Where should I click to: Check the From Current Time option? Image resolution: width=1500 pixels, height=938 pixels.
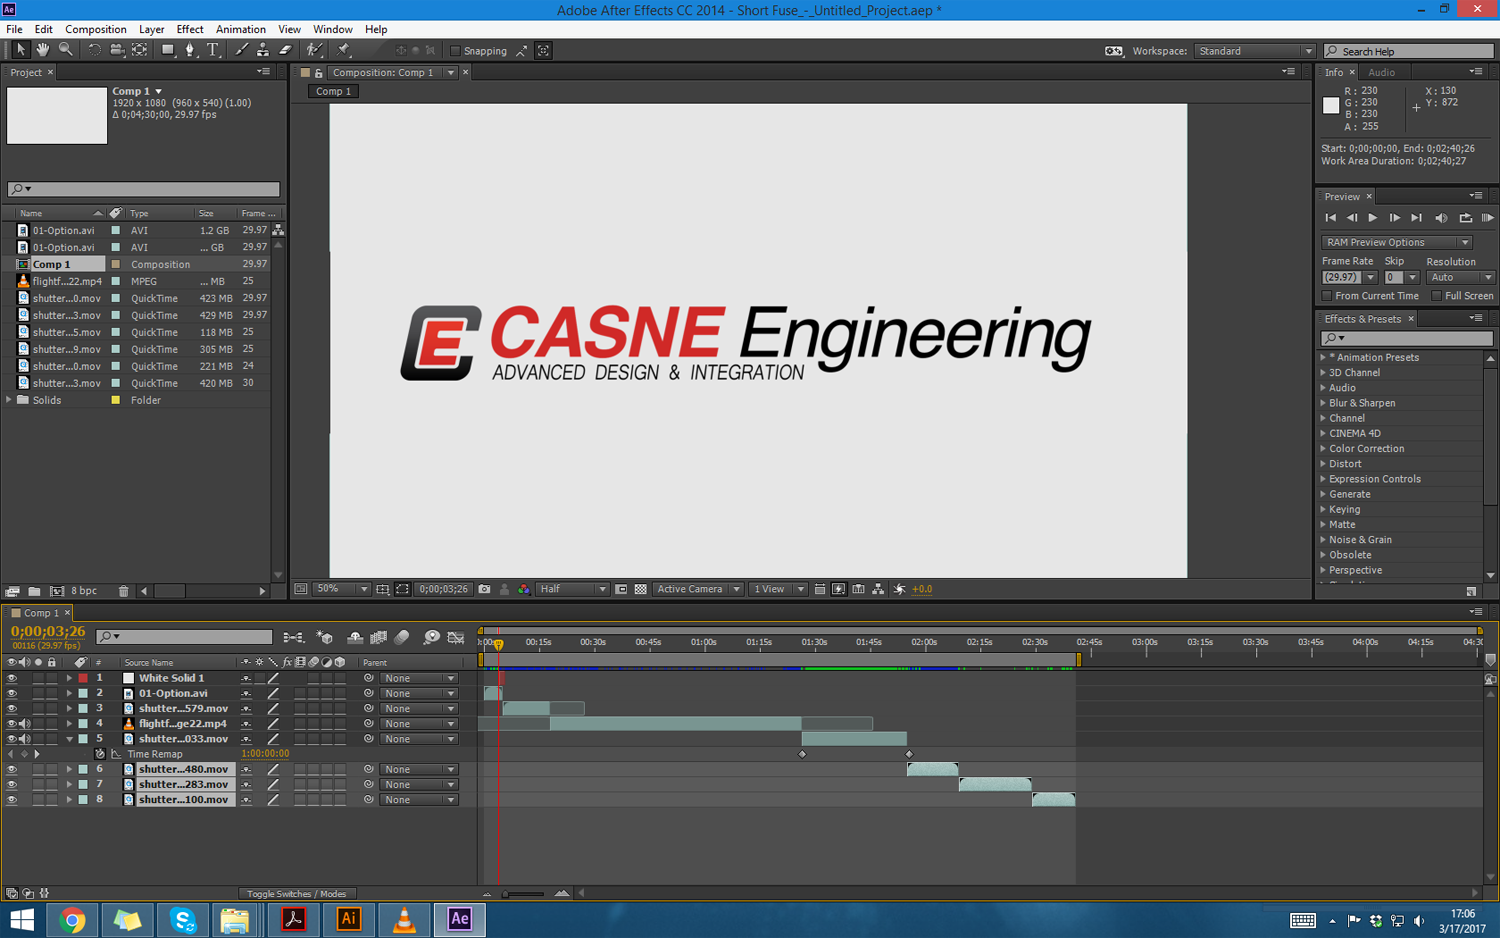1327,296
